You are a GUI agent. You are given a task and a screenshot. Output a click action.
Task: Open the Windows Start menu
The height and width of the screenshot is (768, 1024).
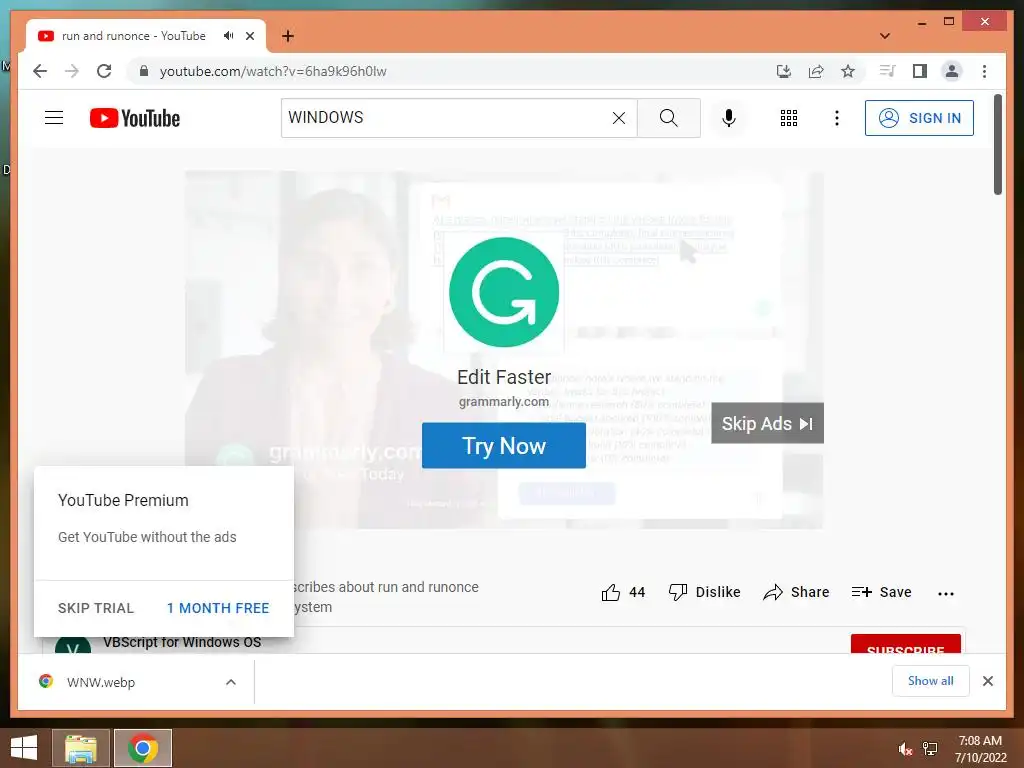pyautogui.click(x=24, y=748)
